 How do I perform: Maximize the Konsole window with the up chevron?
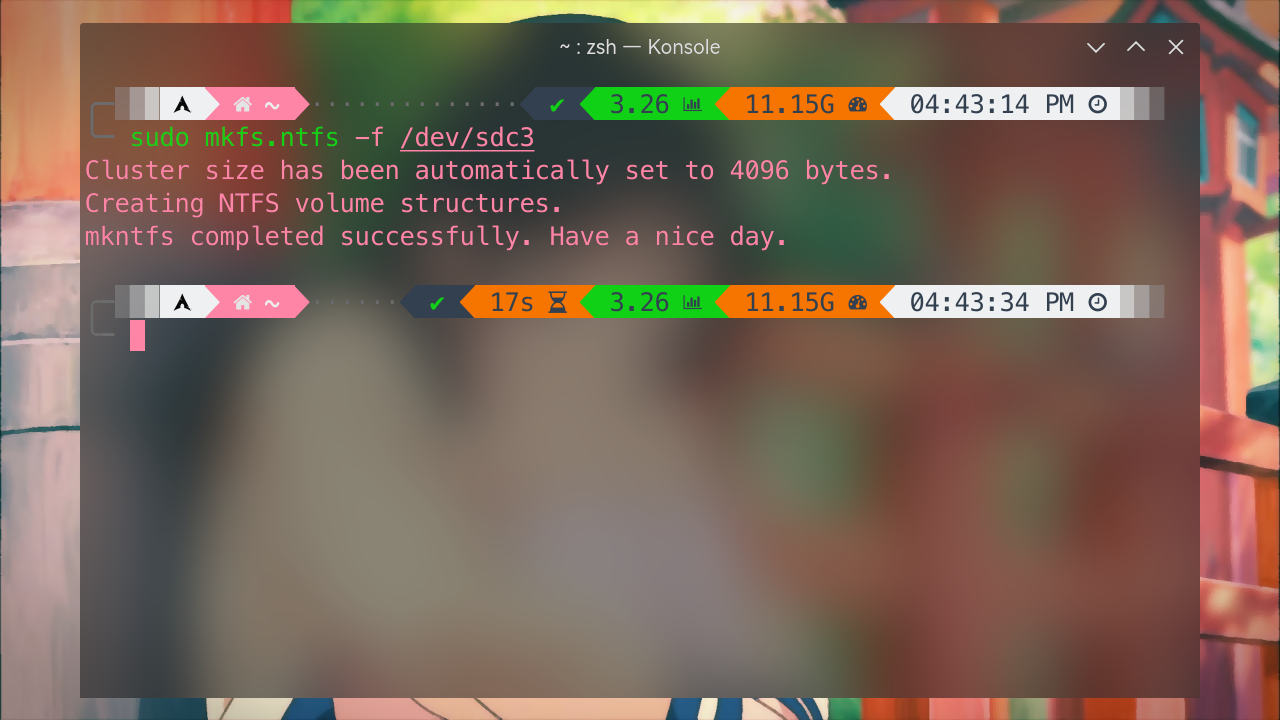click(1136, 47)
